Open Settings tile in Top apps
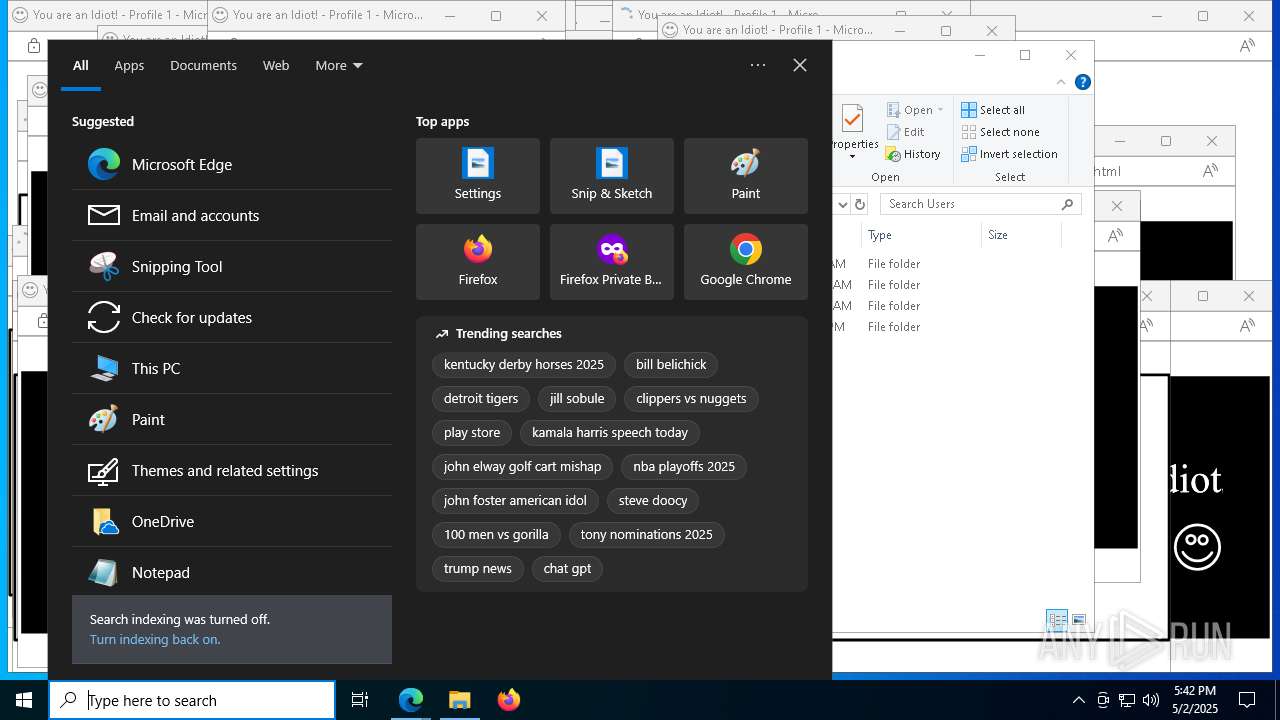The image size is (1280, 720). point(478,176)
